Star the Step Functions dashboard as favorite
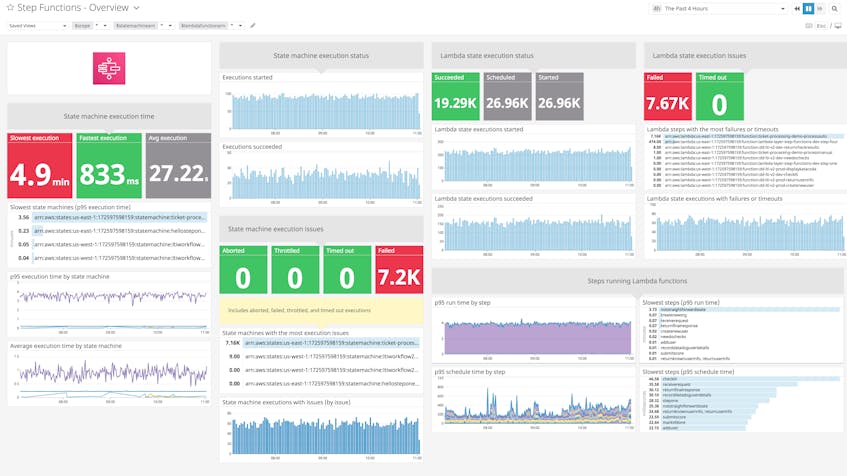 (x=10, y=8)
